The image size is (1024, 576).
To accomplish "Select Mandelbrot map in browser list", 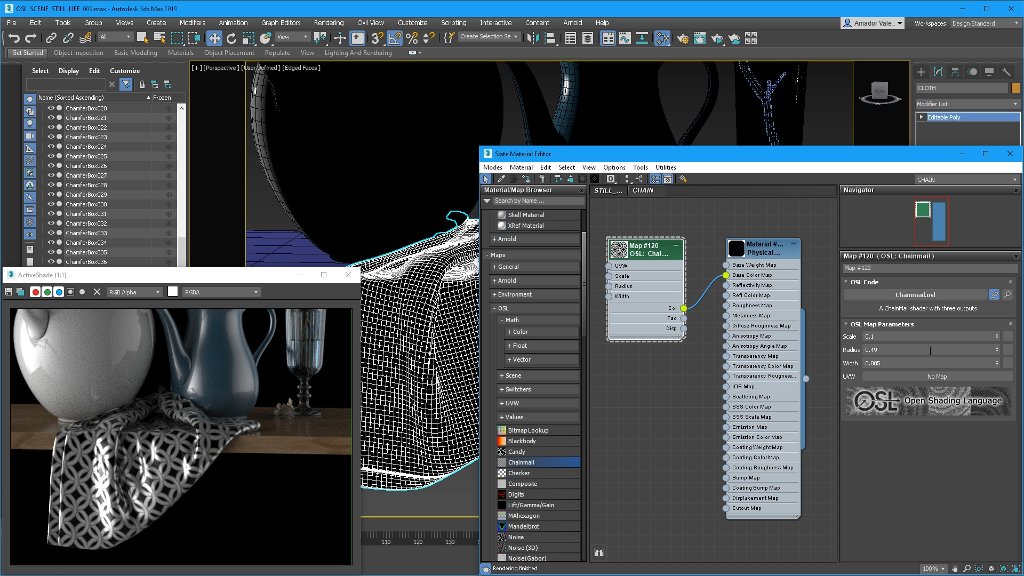I will pyautogui.click(x=538, y=526).
